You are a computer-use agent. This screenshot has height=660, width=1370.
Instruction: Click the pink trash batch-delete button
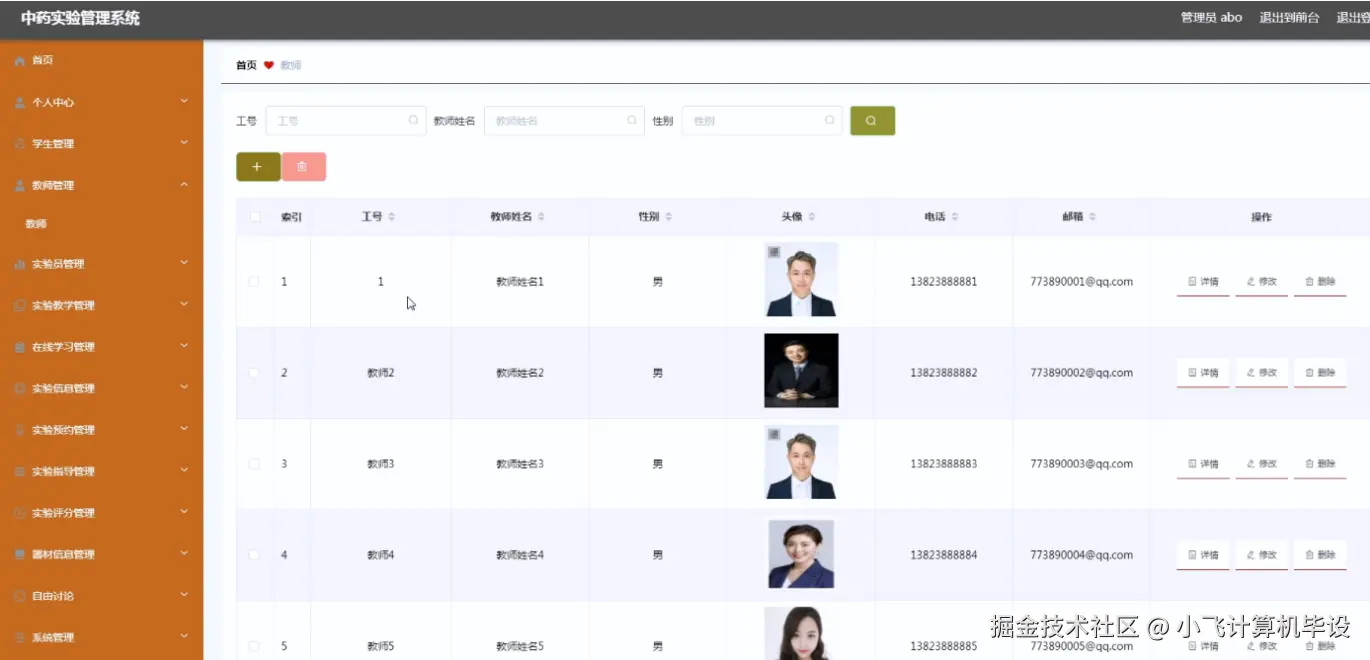click(x=303, y=167)
